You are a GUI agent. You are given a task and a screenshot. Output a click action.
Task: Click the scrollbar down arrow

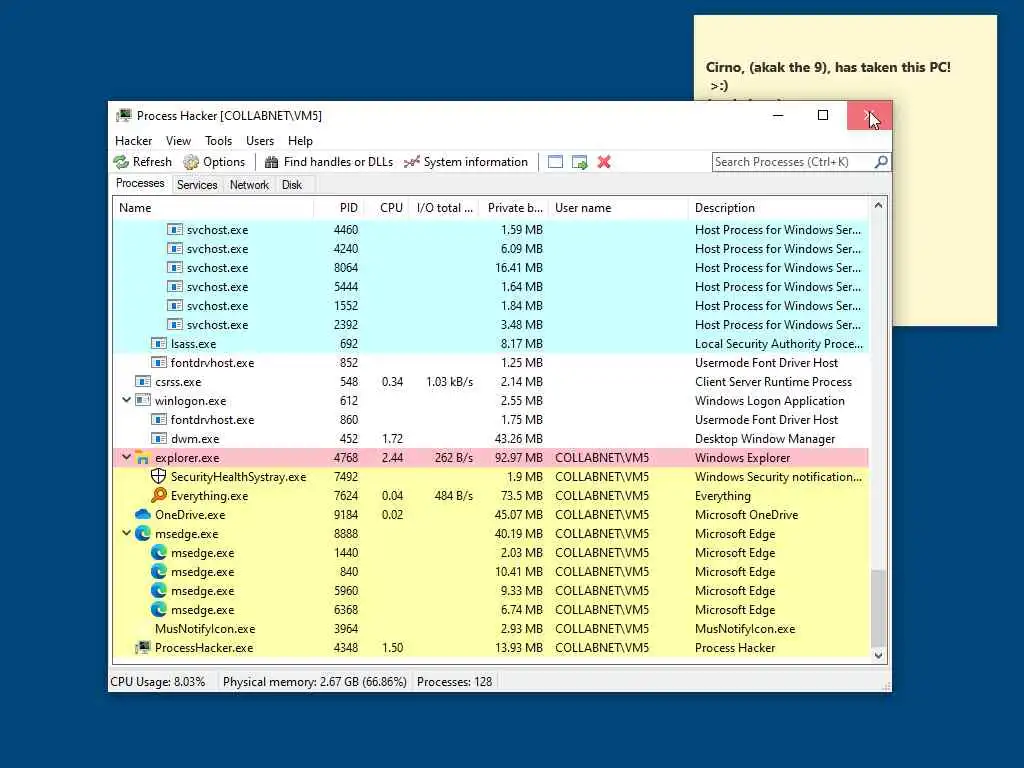[878, 656]
